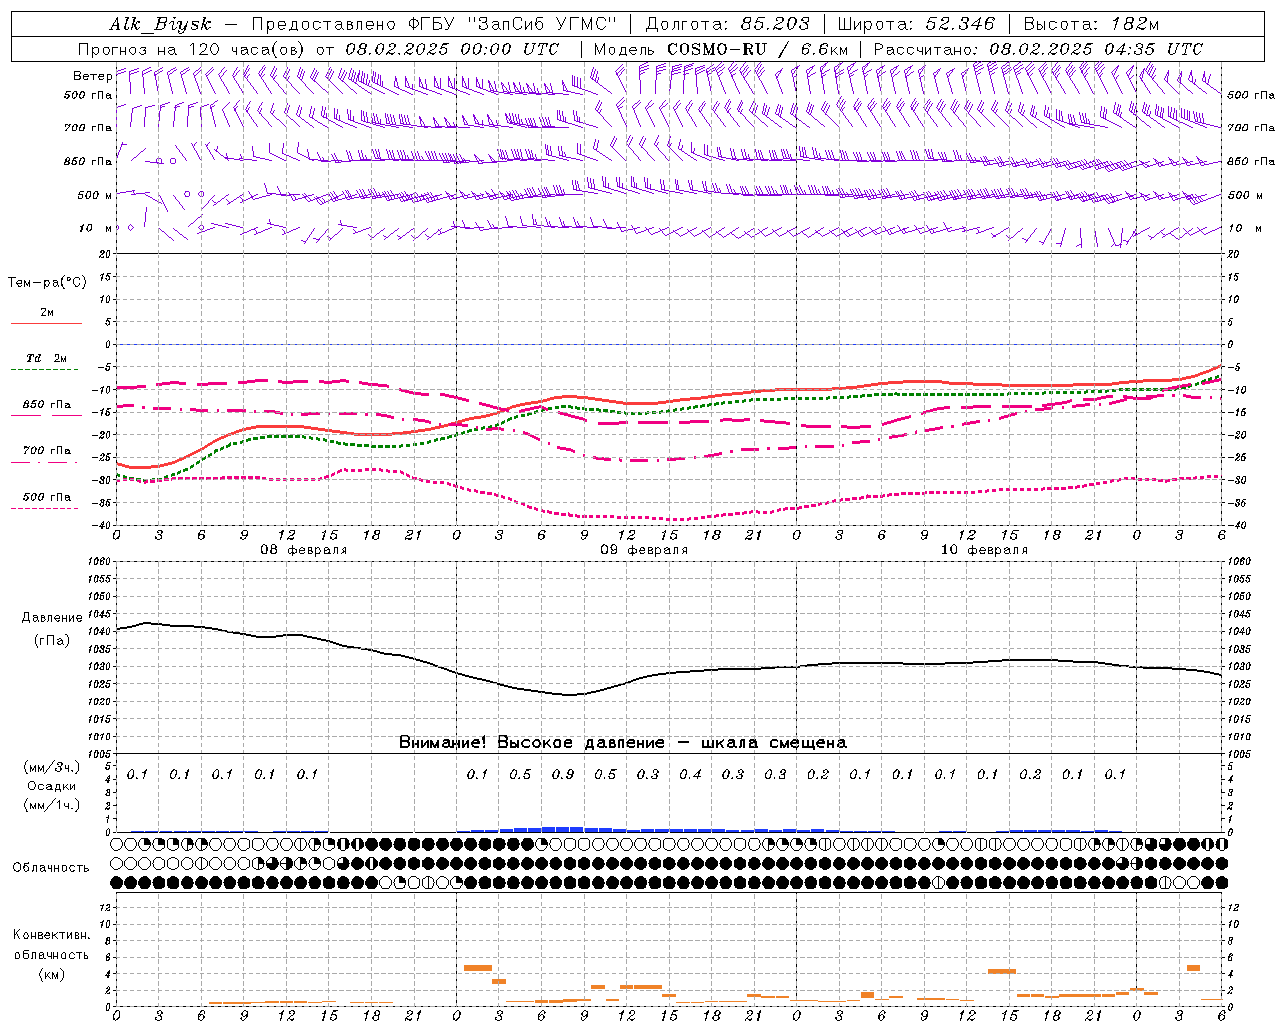The height and width of the screenshot is (1024, 1280).
Task: Click the (гПа) unit under Давление
Action: pyautogui.click(x=52, y=640)
